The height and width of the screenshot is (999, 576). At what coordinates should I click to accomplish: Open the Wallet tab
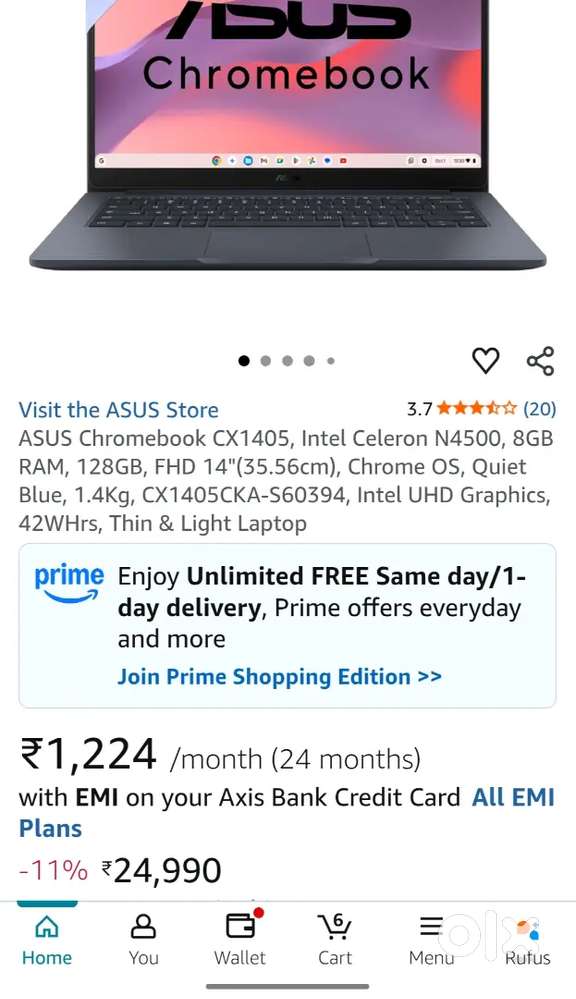coord(240,940)
